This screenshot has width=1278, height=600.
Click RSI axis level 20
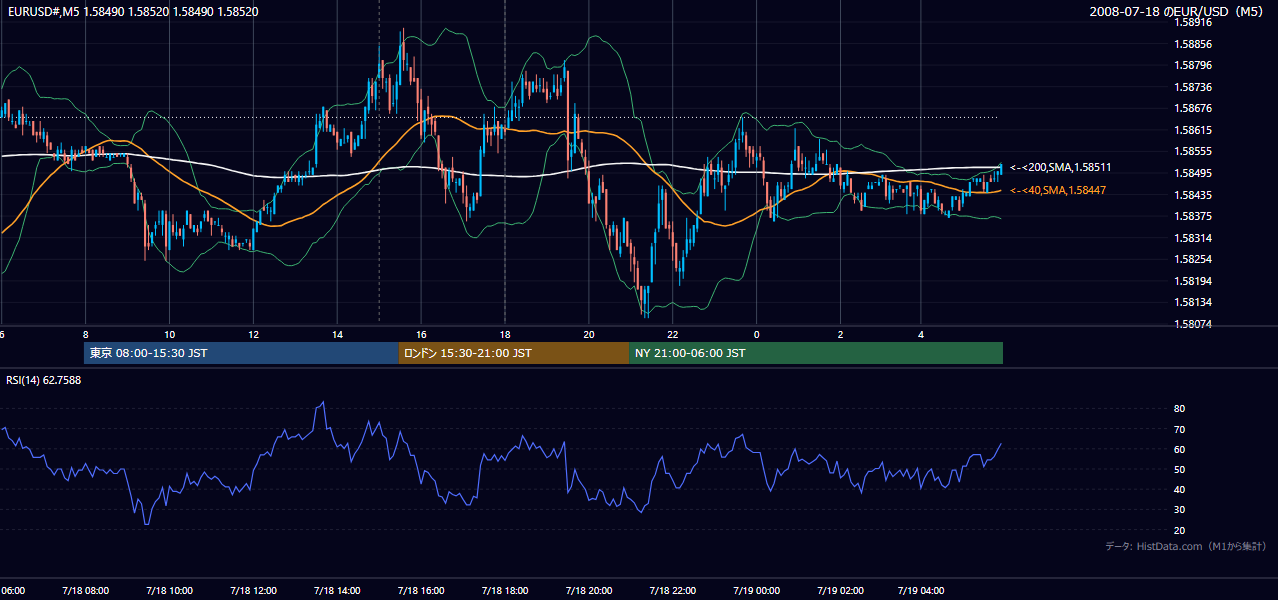tap(1179, 530)
